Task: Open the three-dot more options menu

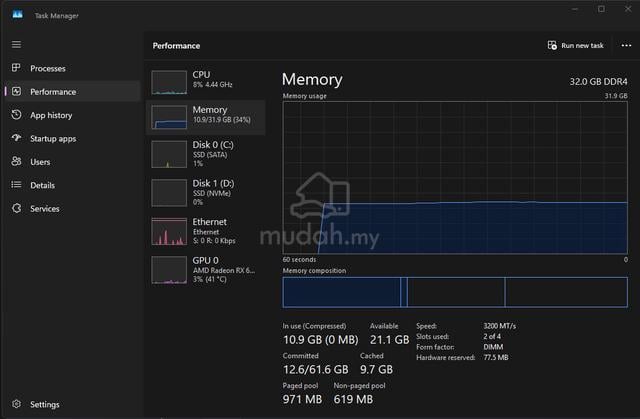Action: click(x=626, y=45)
